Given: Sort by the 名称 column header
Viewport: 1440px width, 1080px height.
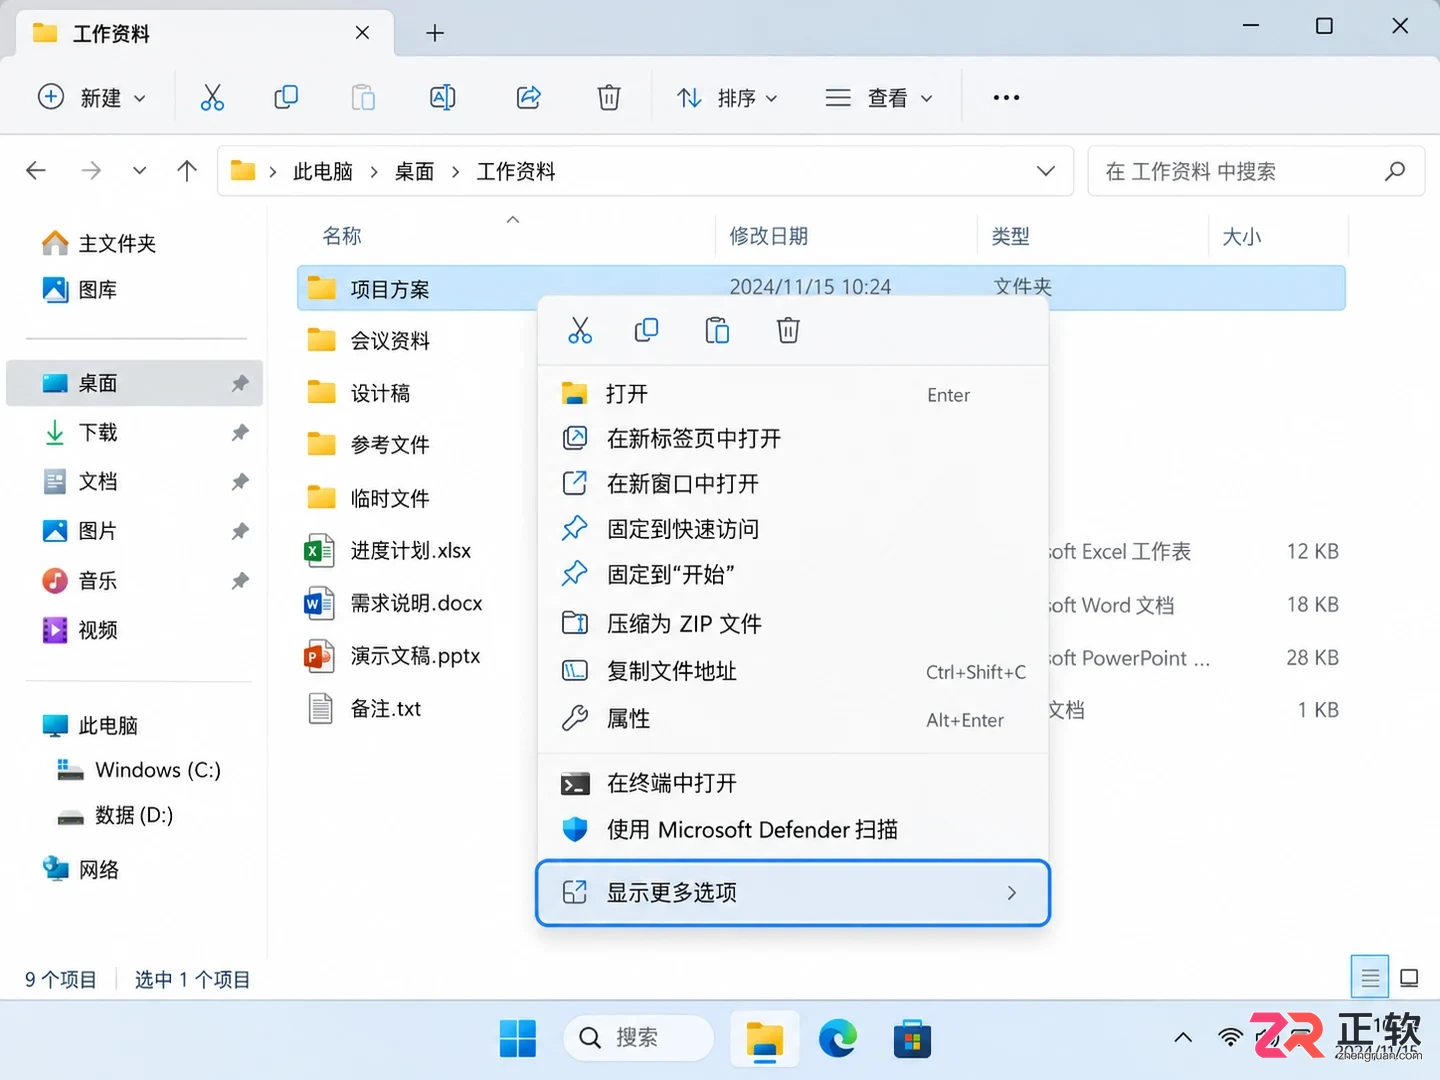Looking at the screenshot, I should (342, 236).
